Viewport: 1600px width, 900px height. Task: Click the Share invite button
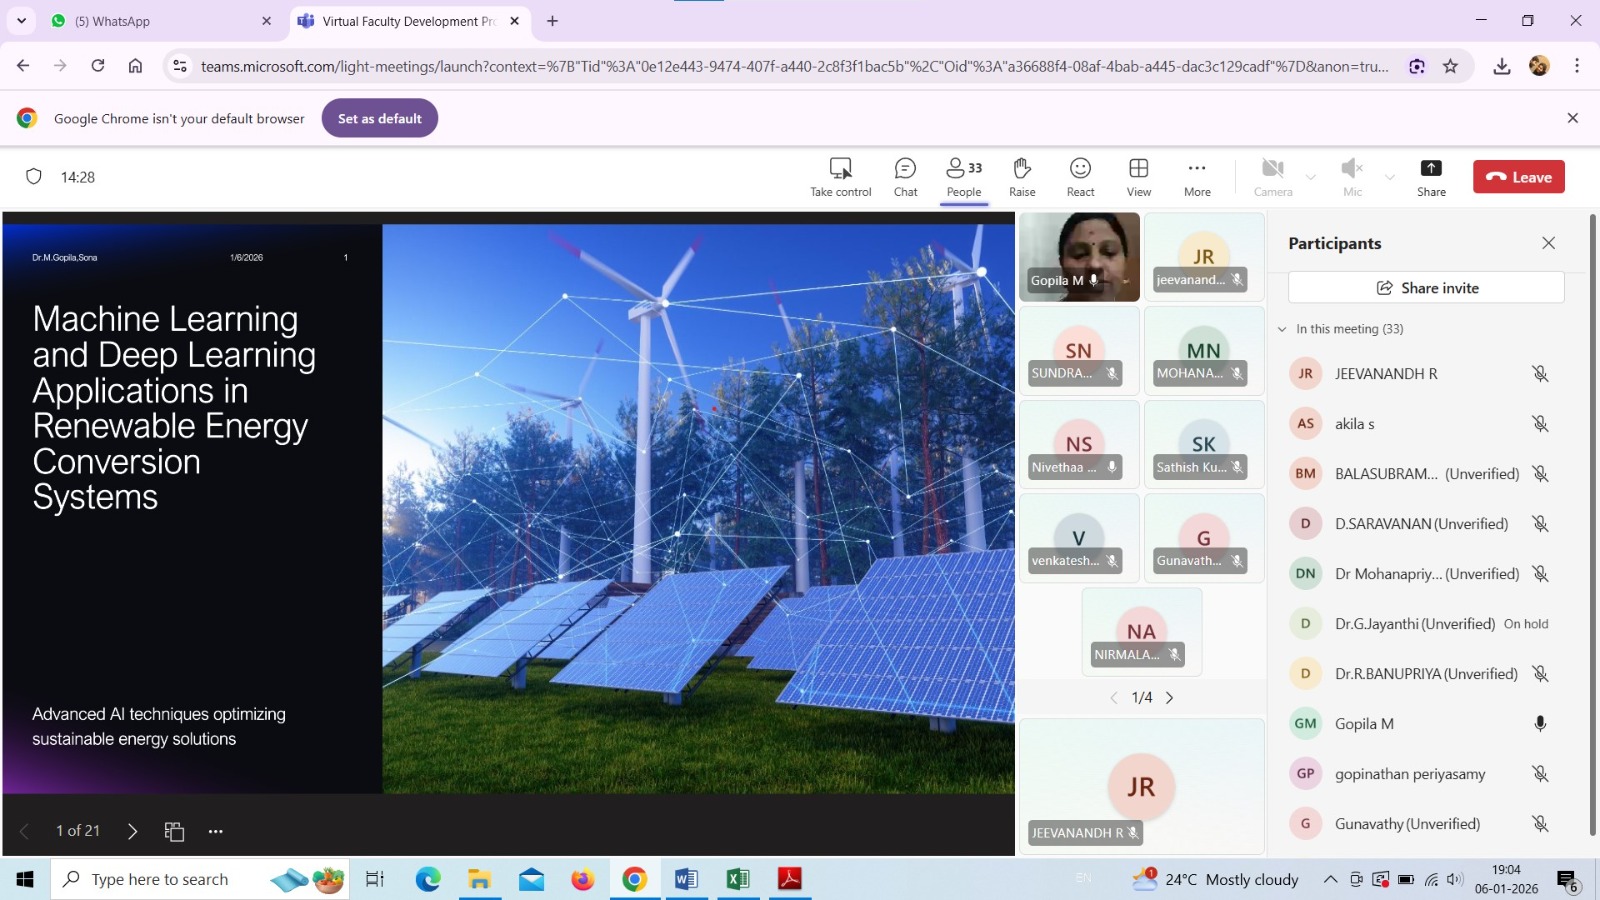point(1426,288)
